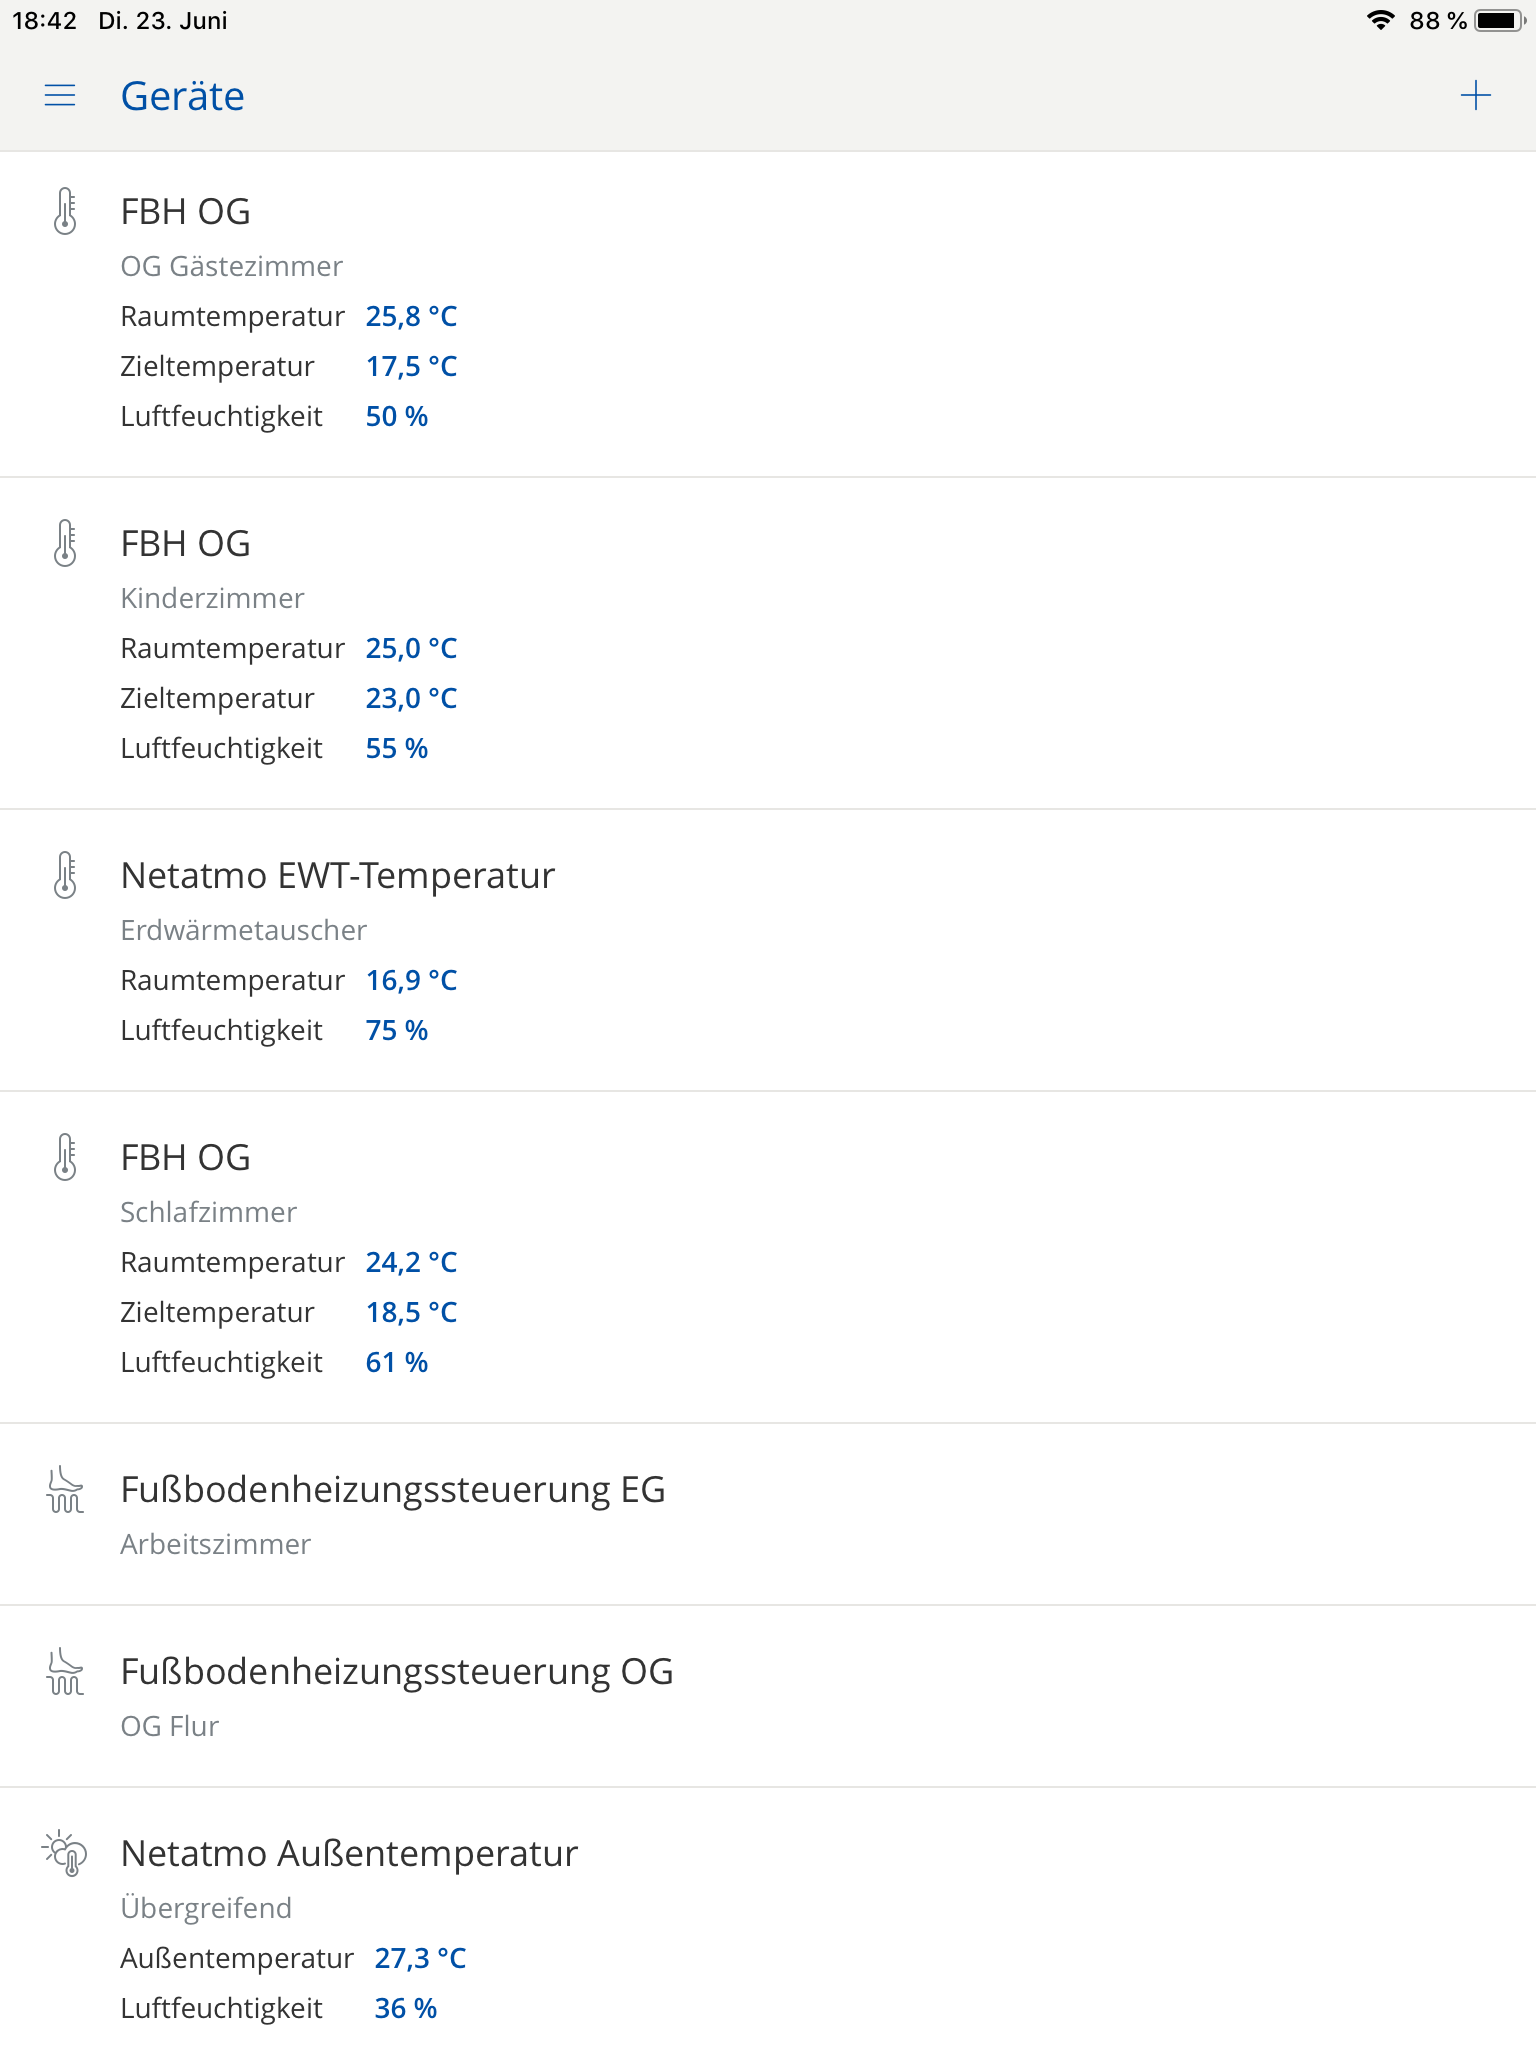Tap thermometer icon for OG Gästezimmer
Screen dimensions: 1536x2048
(x=65, y=211)
